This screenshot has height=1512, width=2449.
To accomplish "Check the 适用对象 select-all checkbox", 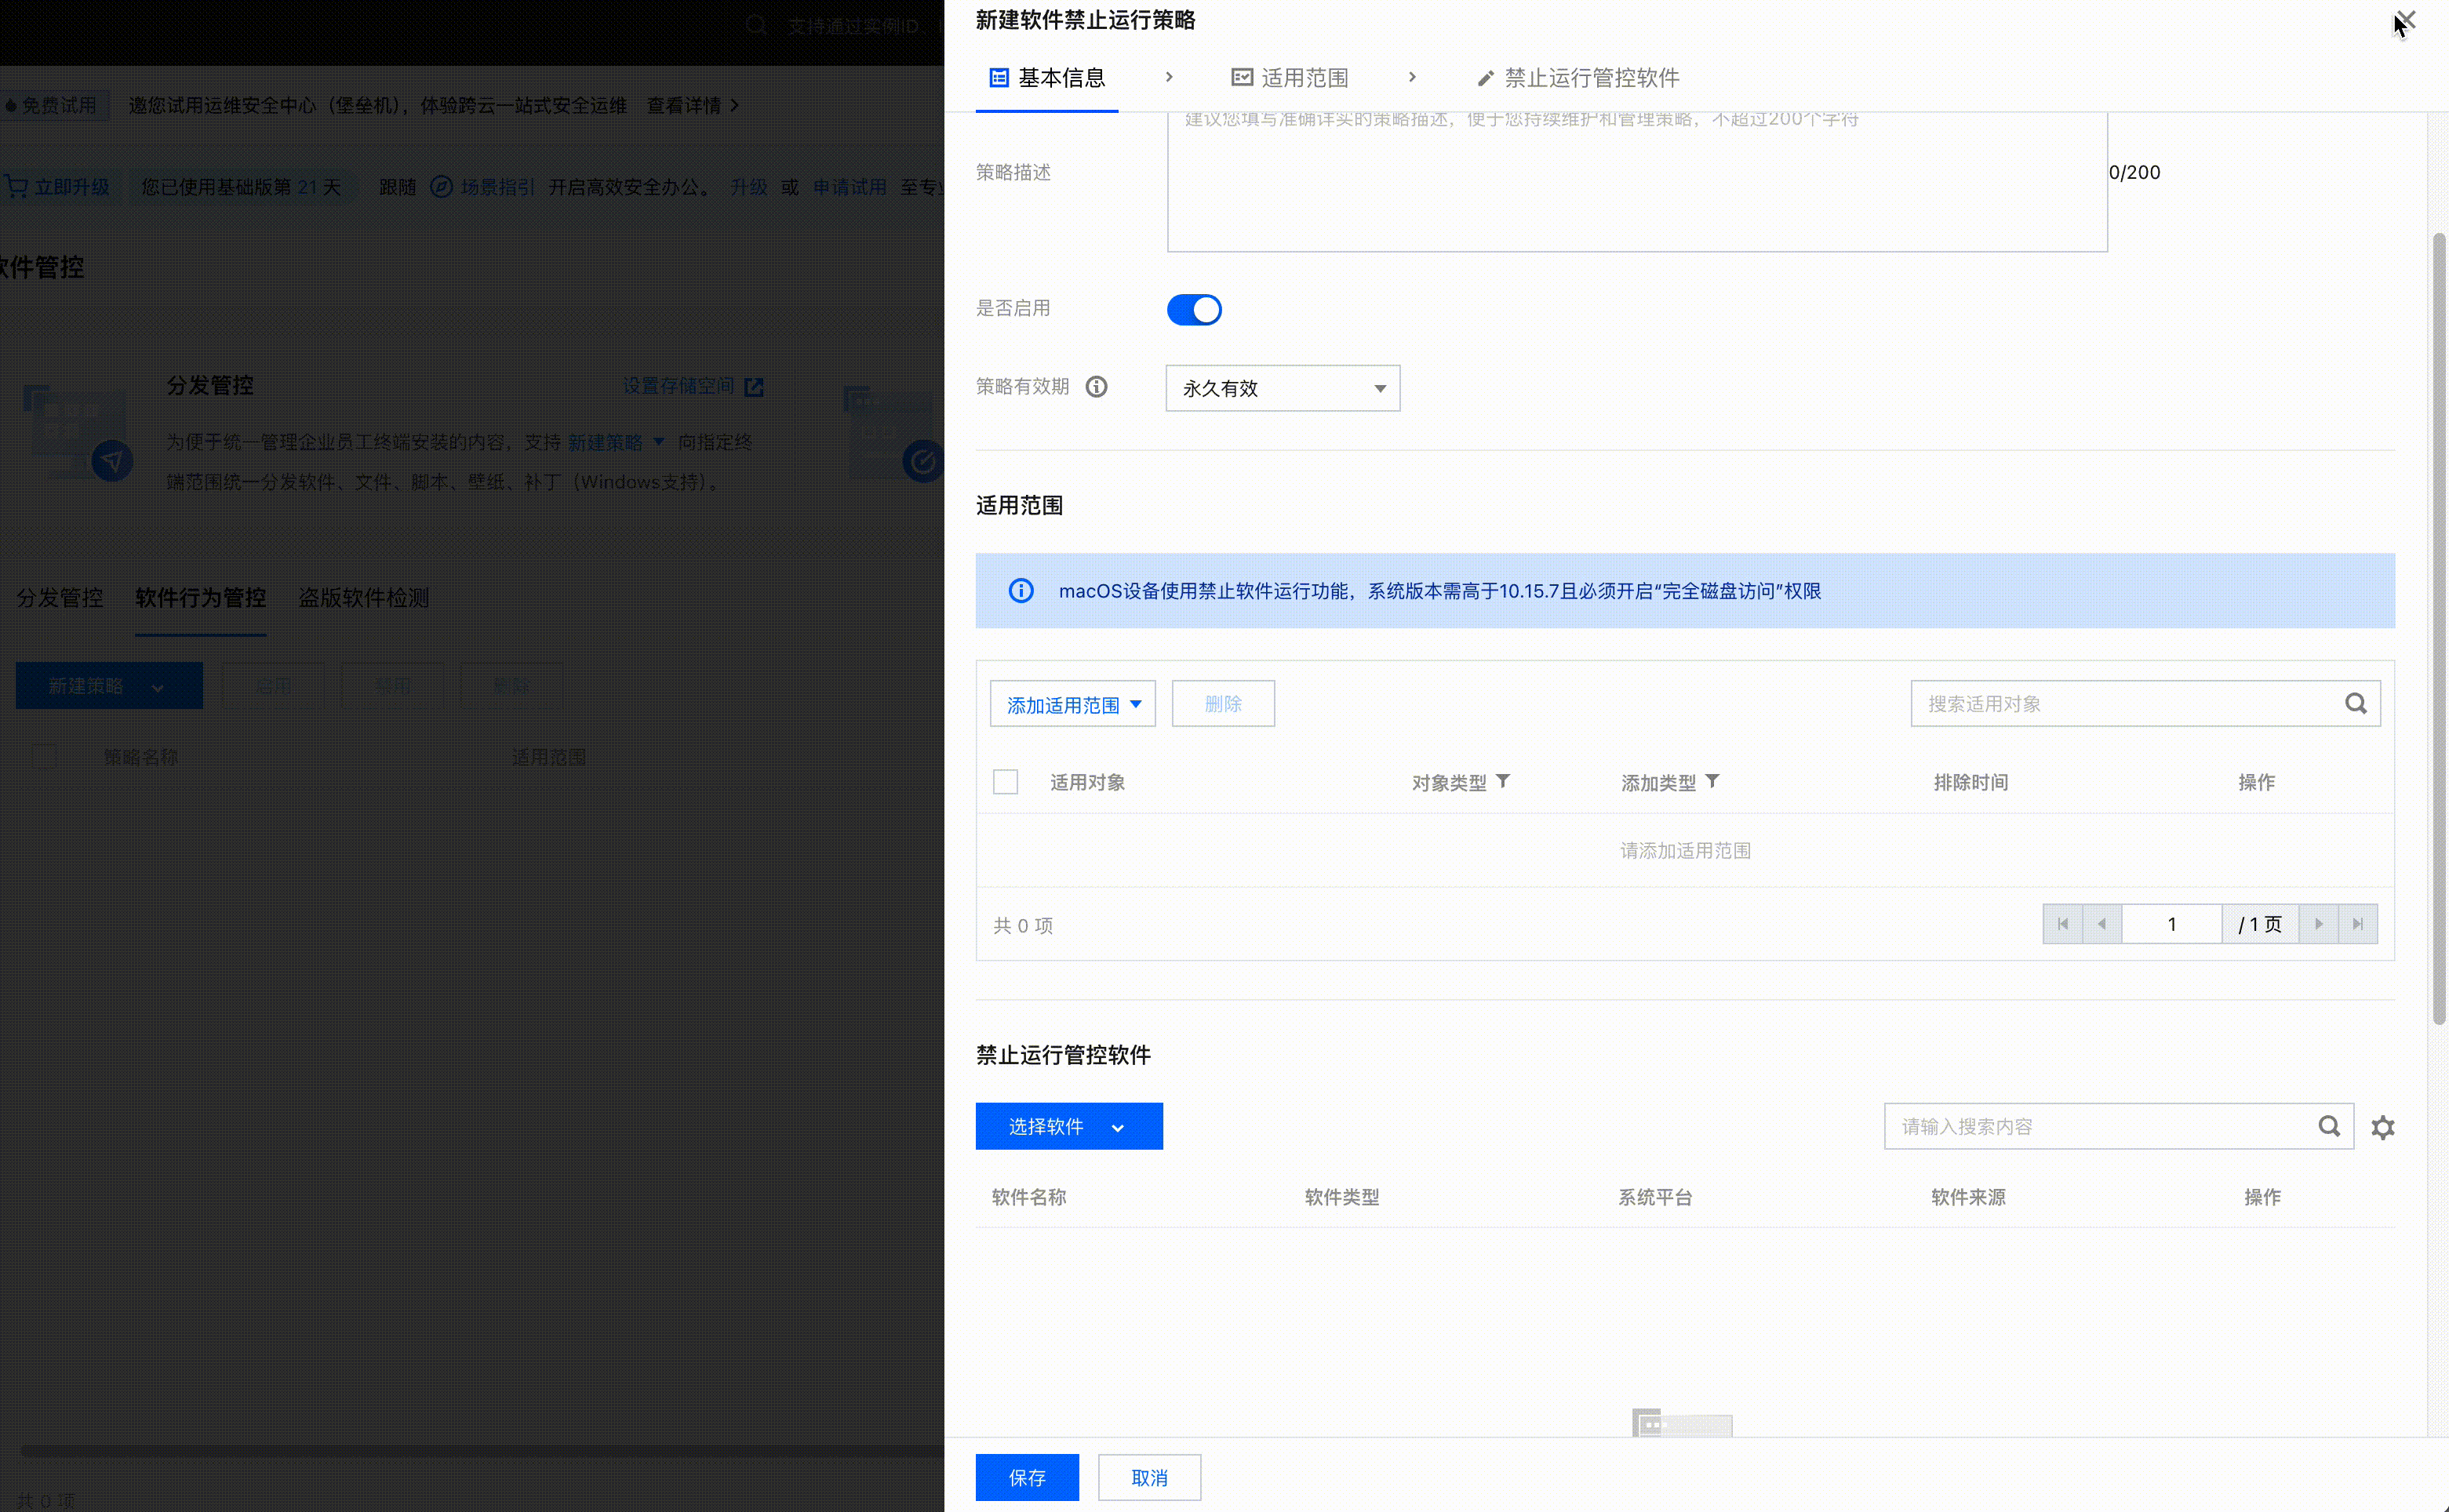I will point(1005,782).
